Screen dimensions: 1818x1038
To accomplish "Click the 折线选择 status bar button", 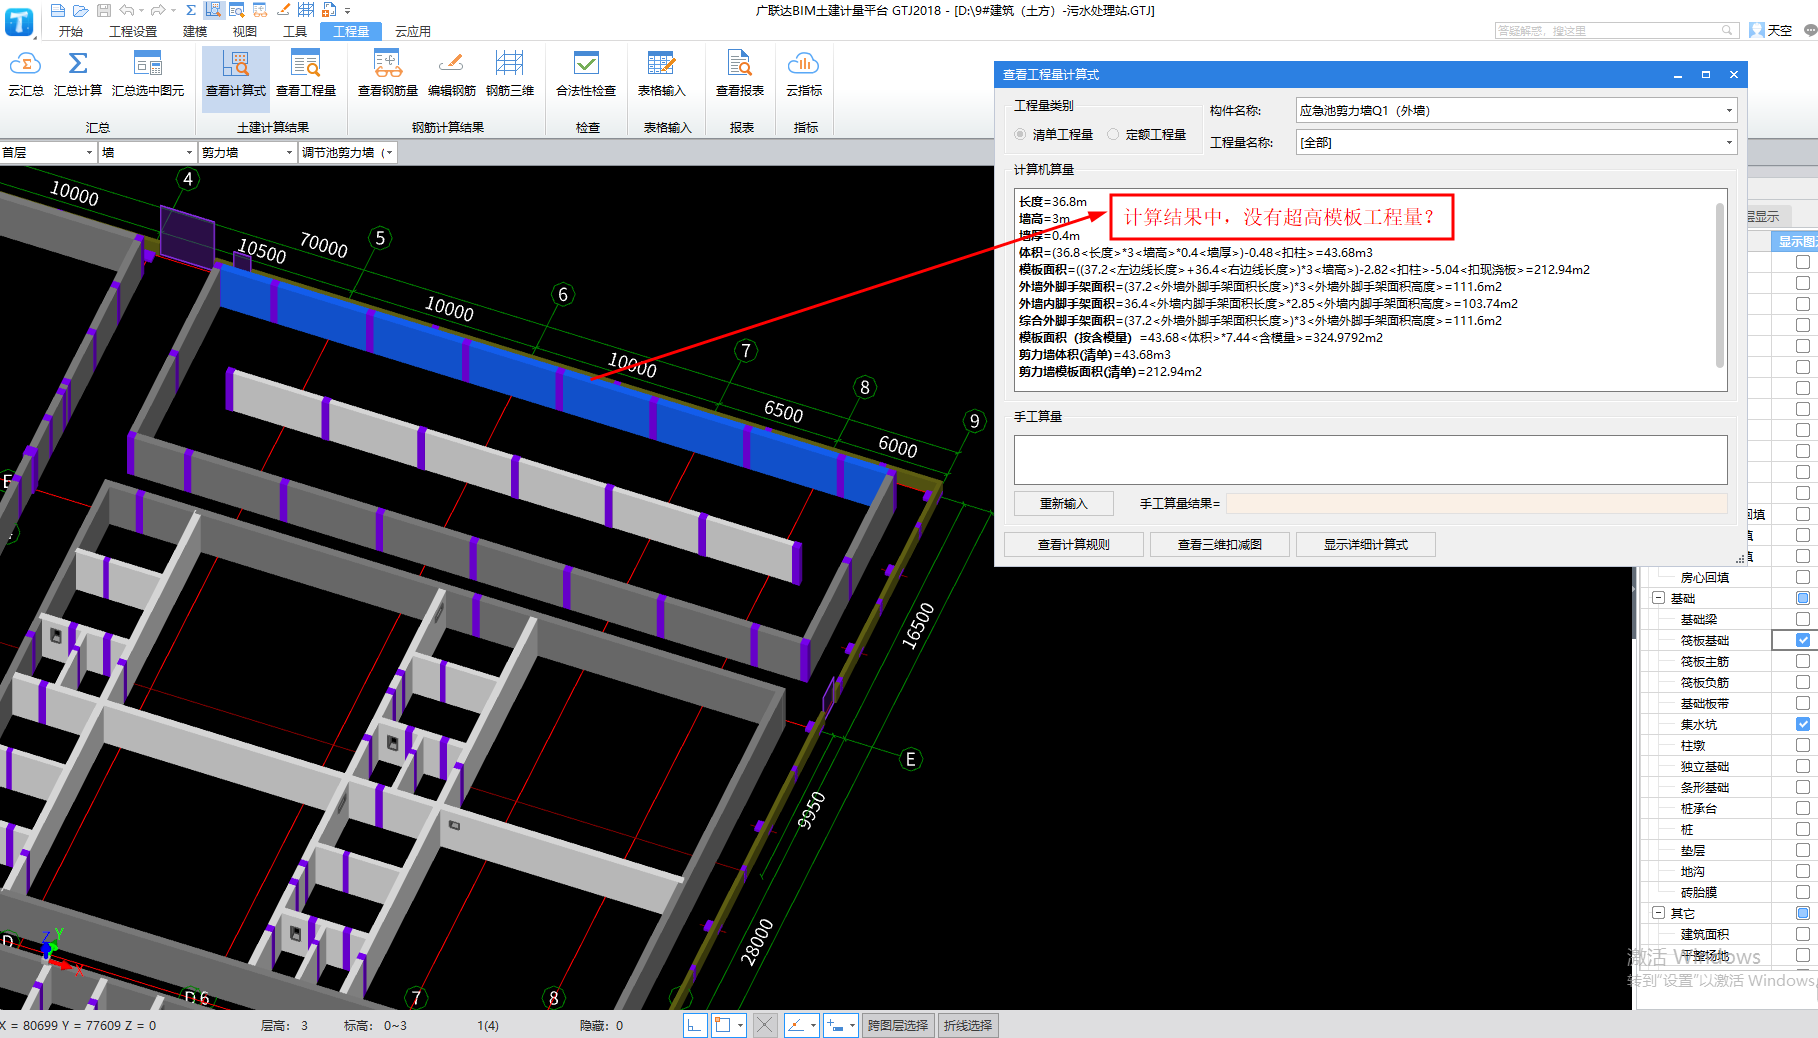I will point(968,1025).
